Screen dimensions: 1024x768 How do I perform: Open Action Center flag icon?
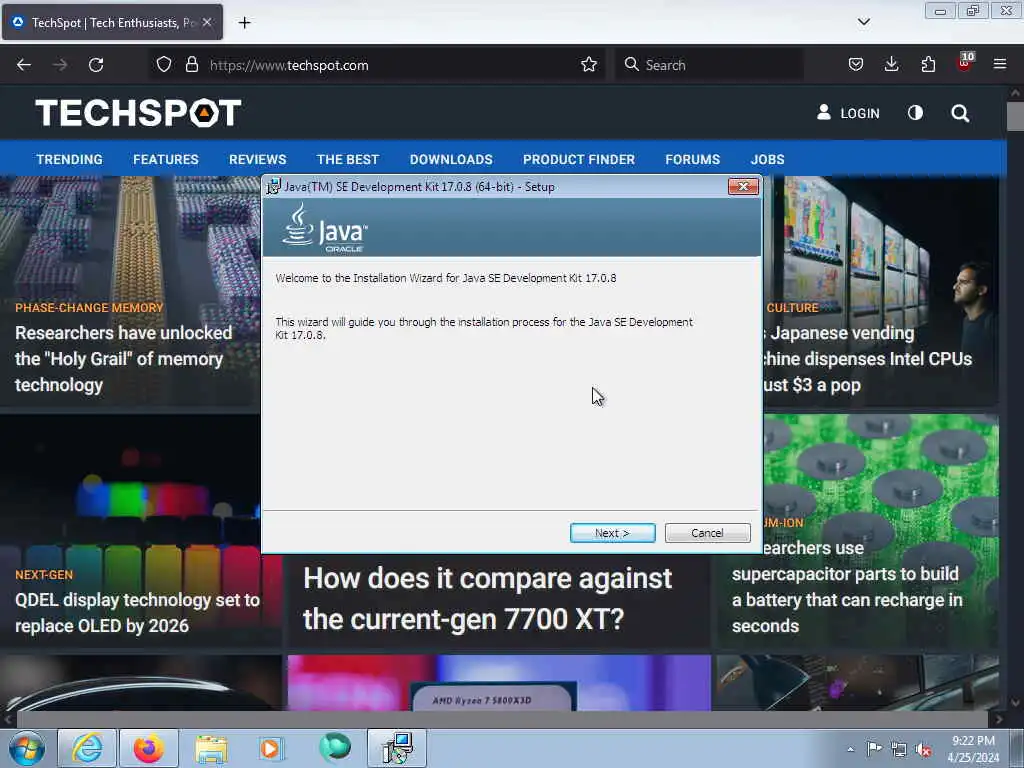pos(874,749)
